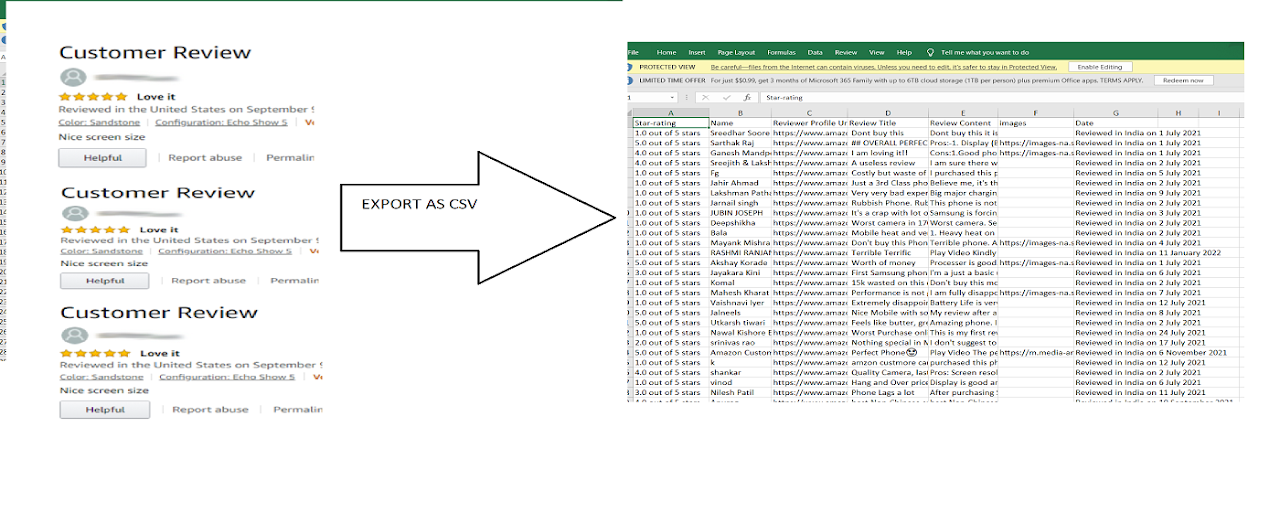Click Report abuse in the bottom review
This screenshot has height=512, width=1280.
pos(210,409)
